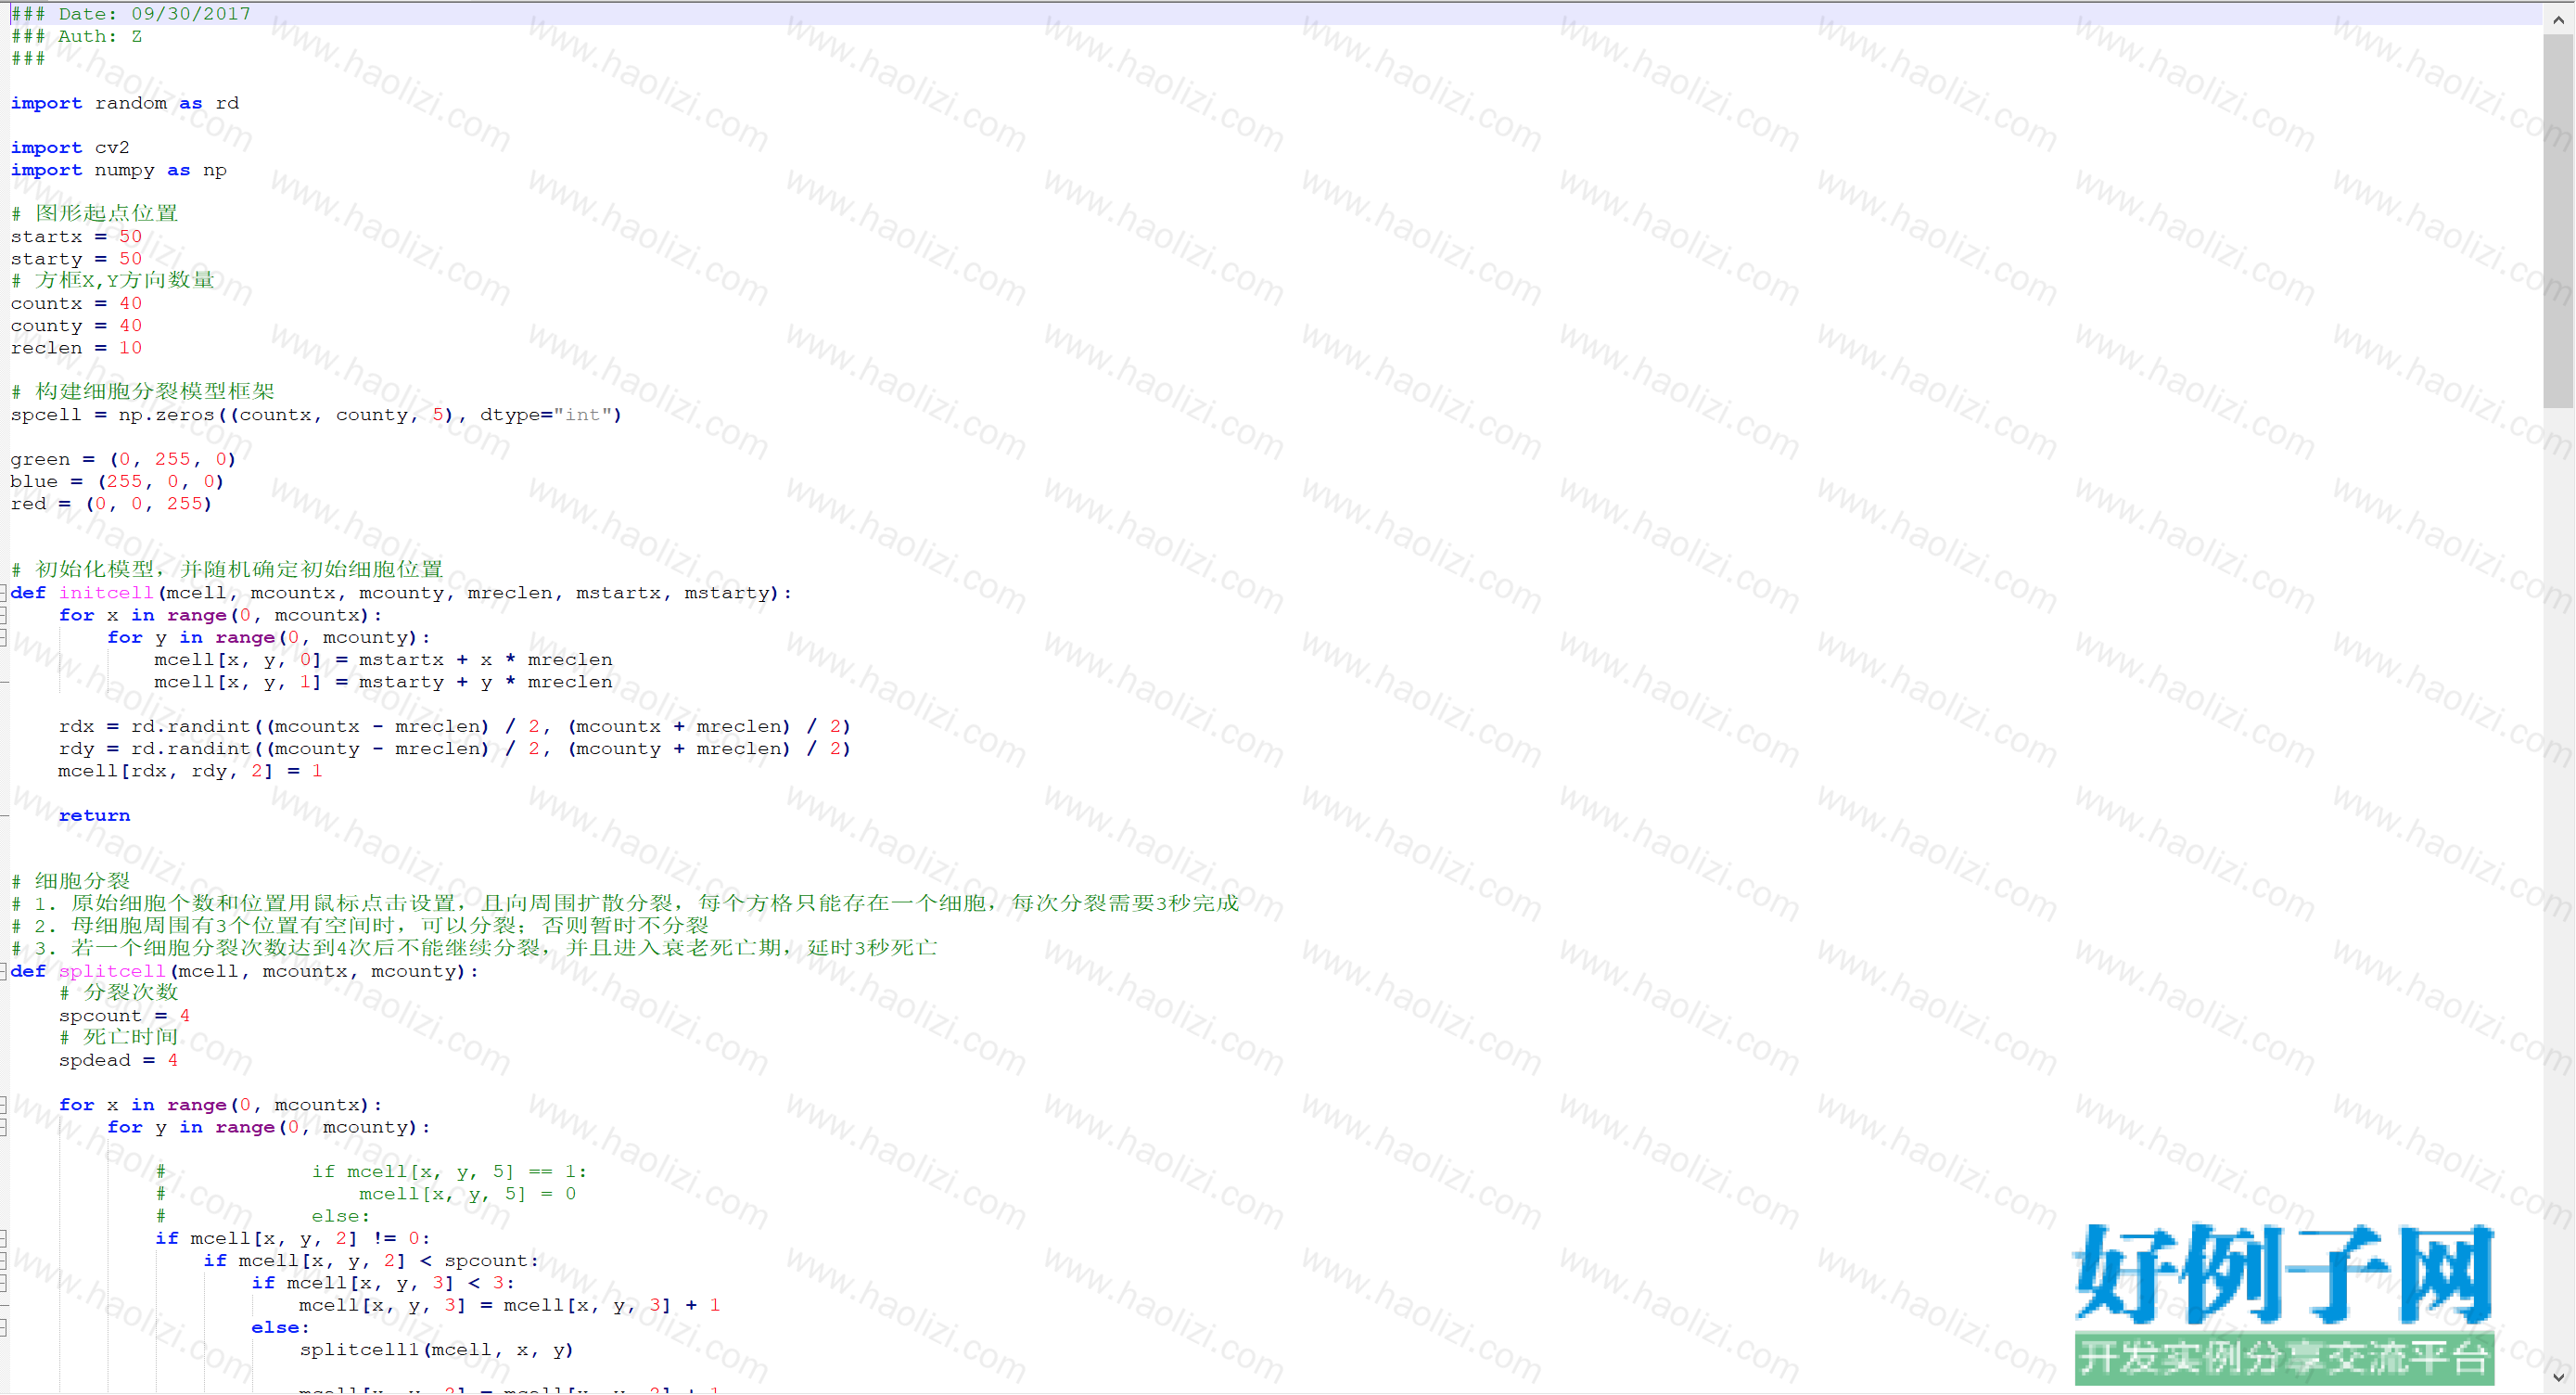
Task: Click the 'reclen = 10' assignment
Action: pyautogui.click(x=76, y=348)
